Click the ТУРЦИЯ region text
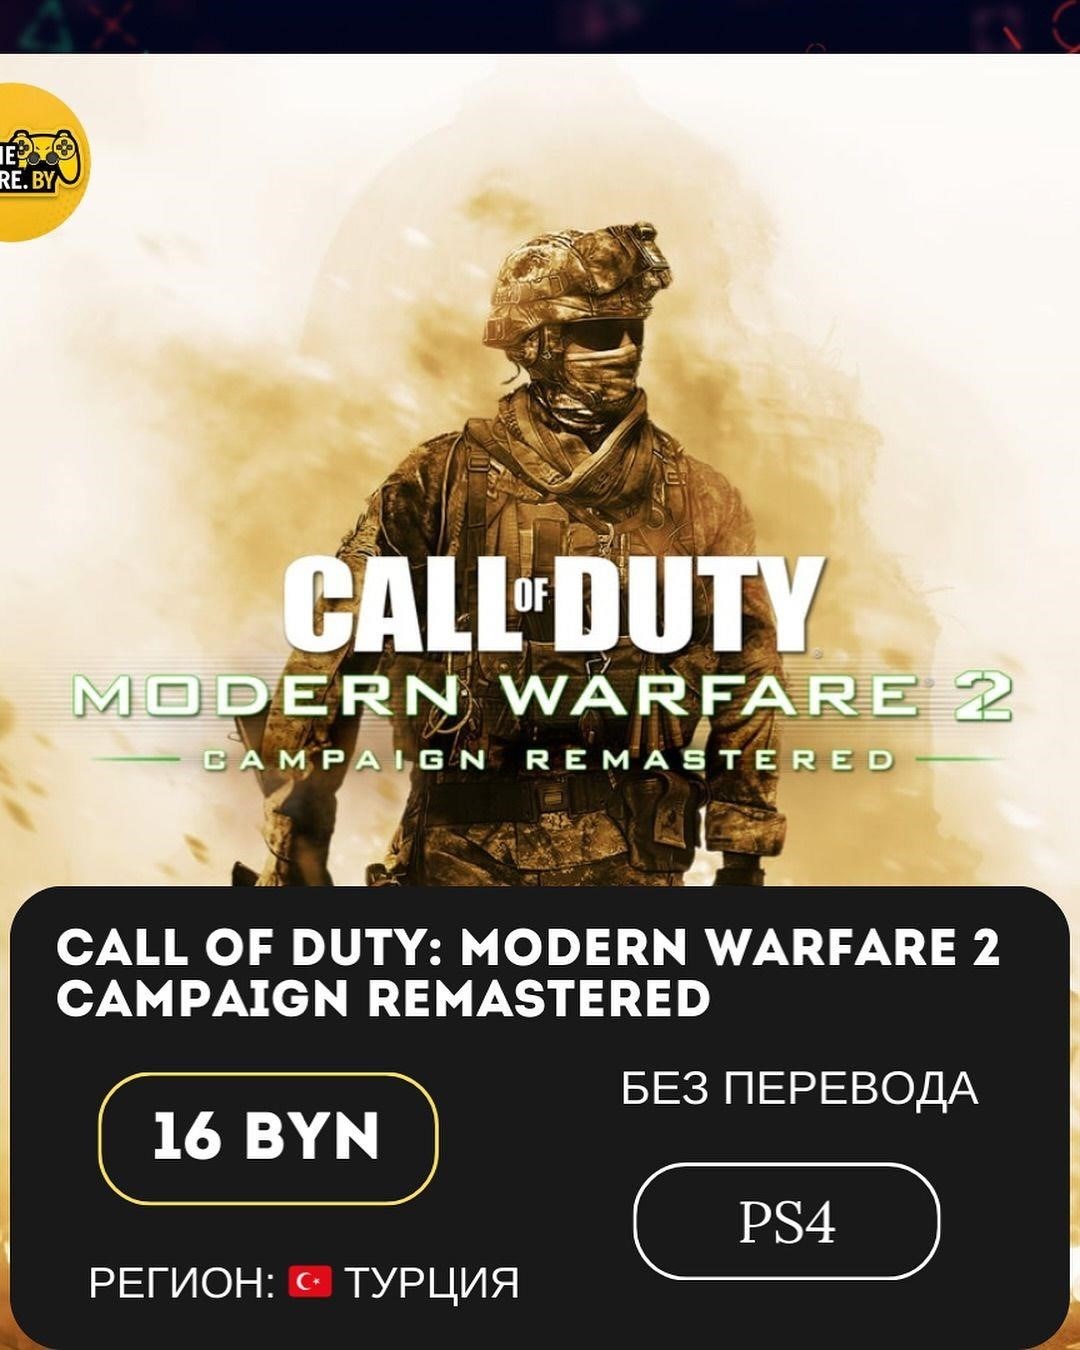 point(431,1282)
